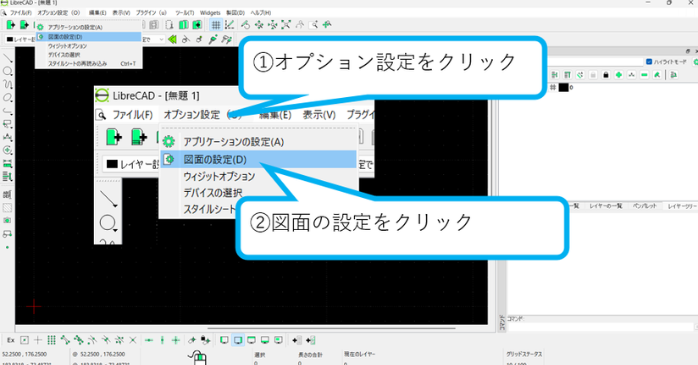Toggle Snap on Grid dotted-grid icon
Viewport: 698px width, 365px height.
52,340
